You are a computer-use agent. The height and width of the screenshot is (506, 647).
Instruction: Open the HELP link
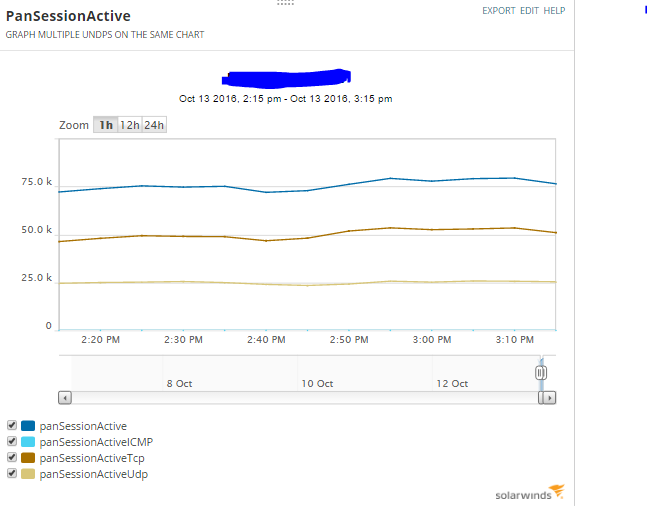[554, 11]
